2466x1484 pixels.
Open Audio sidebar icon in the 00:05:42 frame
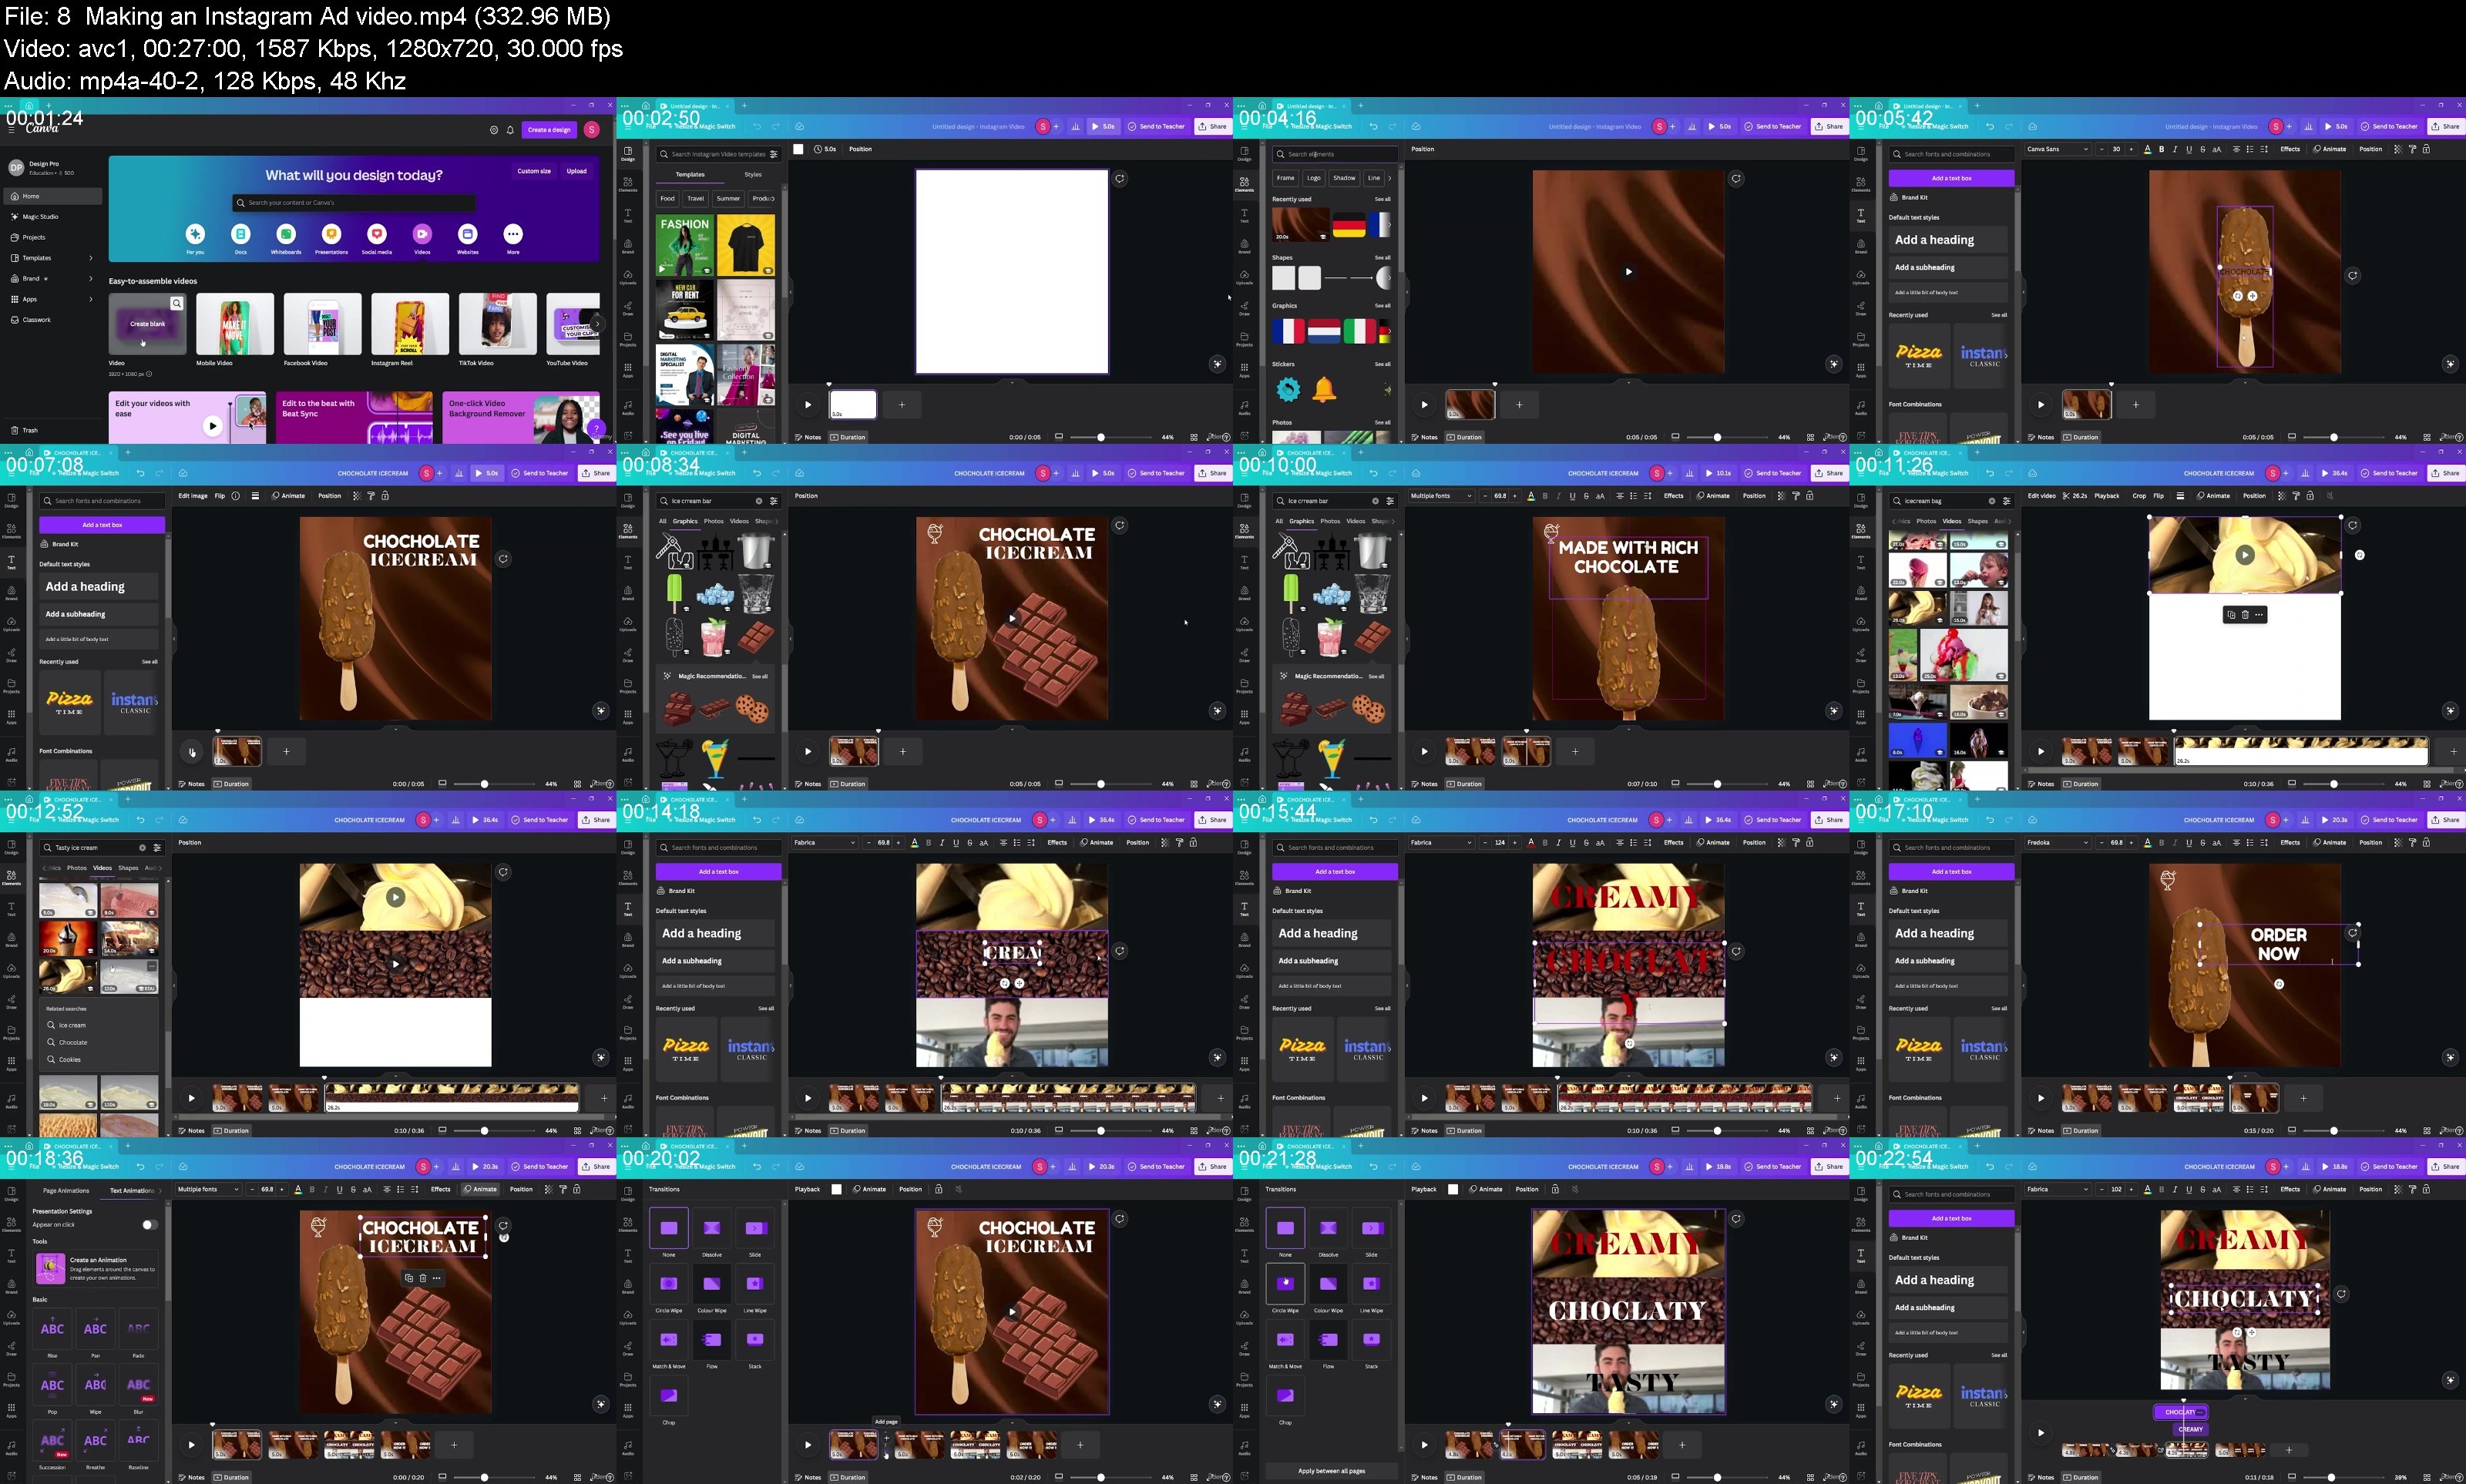click(1860, 408)
